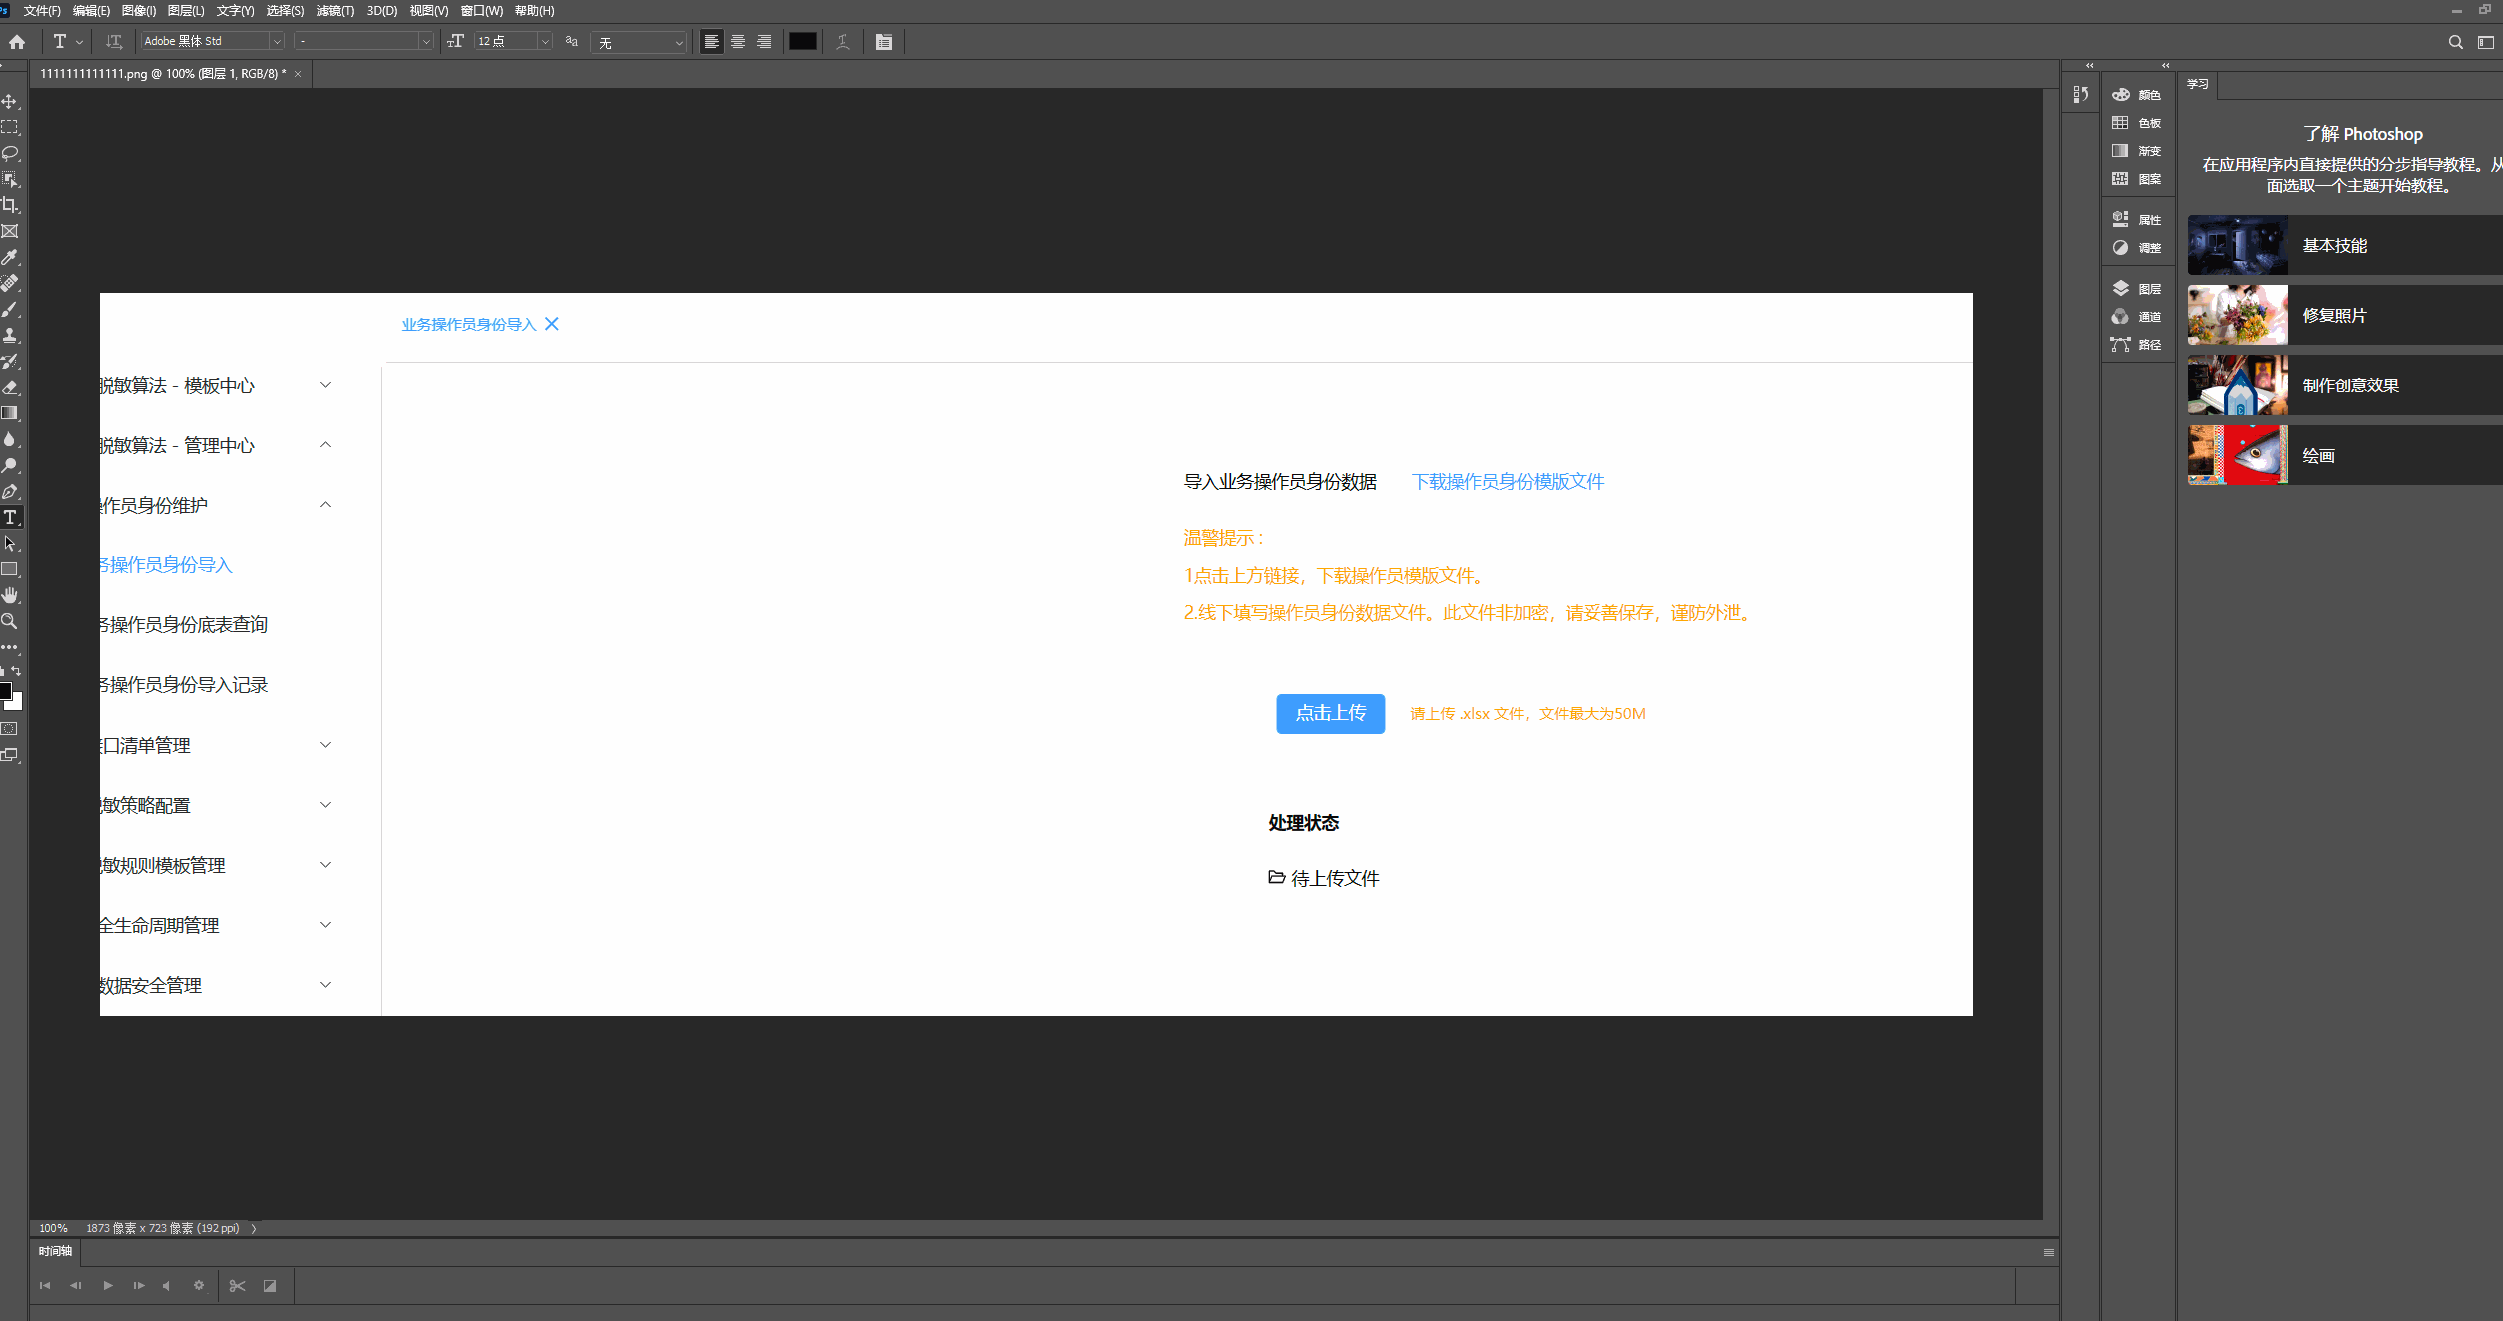Select the Eyedropper tool
Viewport: 2503px width, 1321px height.
pos(11,257)
